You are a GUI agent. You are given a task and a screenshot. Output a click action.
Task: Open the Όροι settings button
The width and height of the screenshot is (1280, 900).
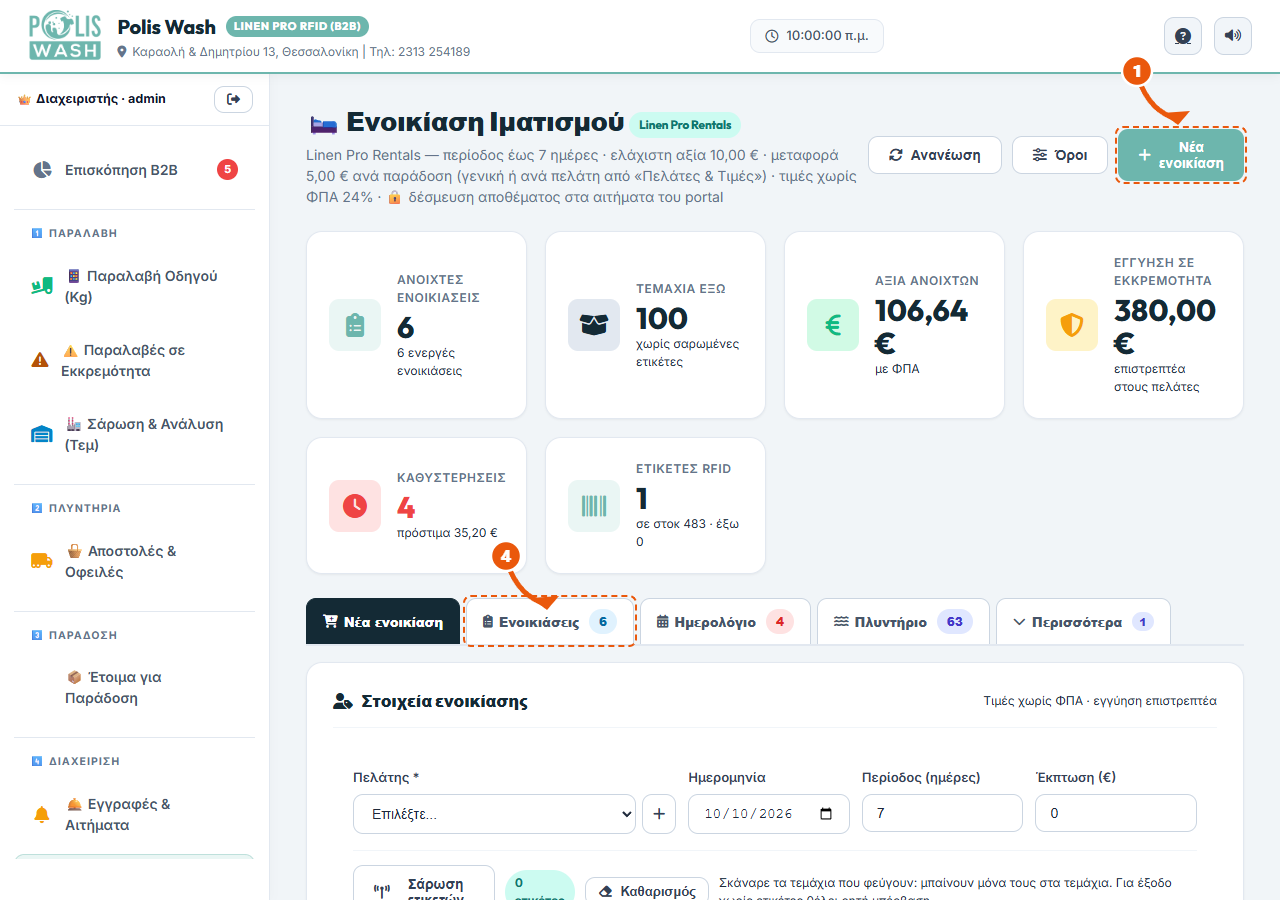(1059, 155)
